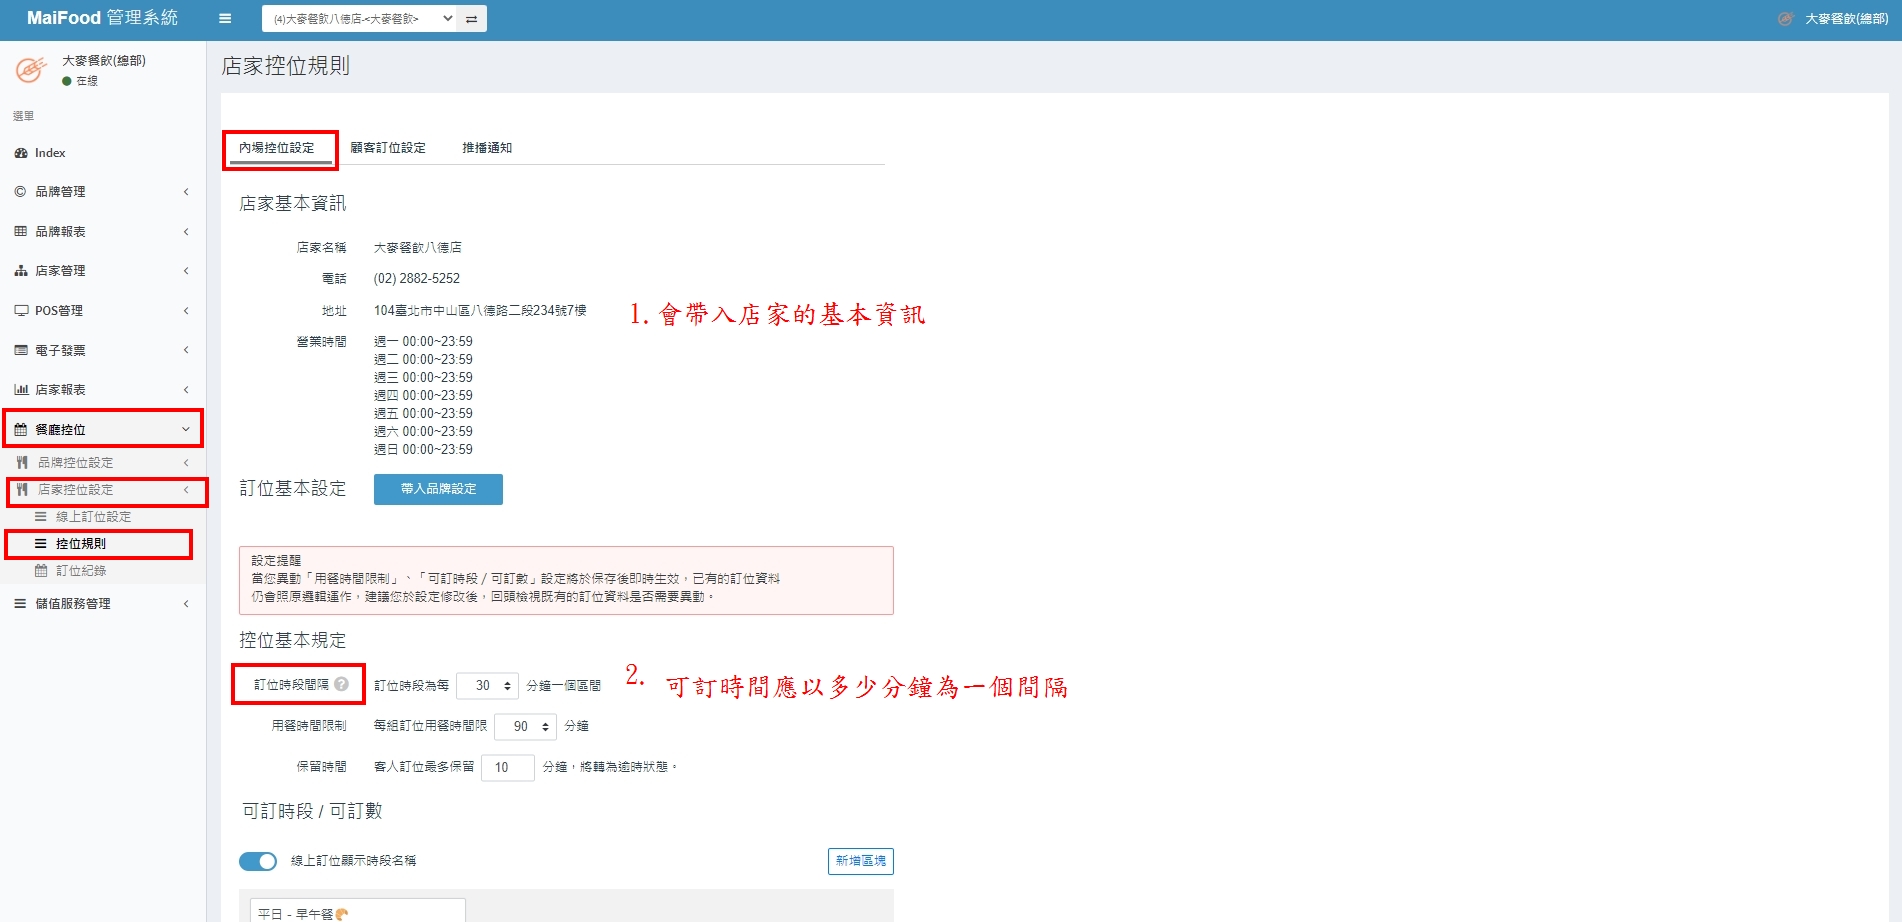Viewport: 1902px width, 922px height.
Task: Switch to the 推播通知 tab
Action: point(487,148)
